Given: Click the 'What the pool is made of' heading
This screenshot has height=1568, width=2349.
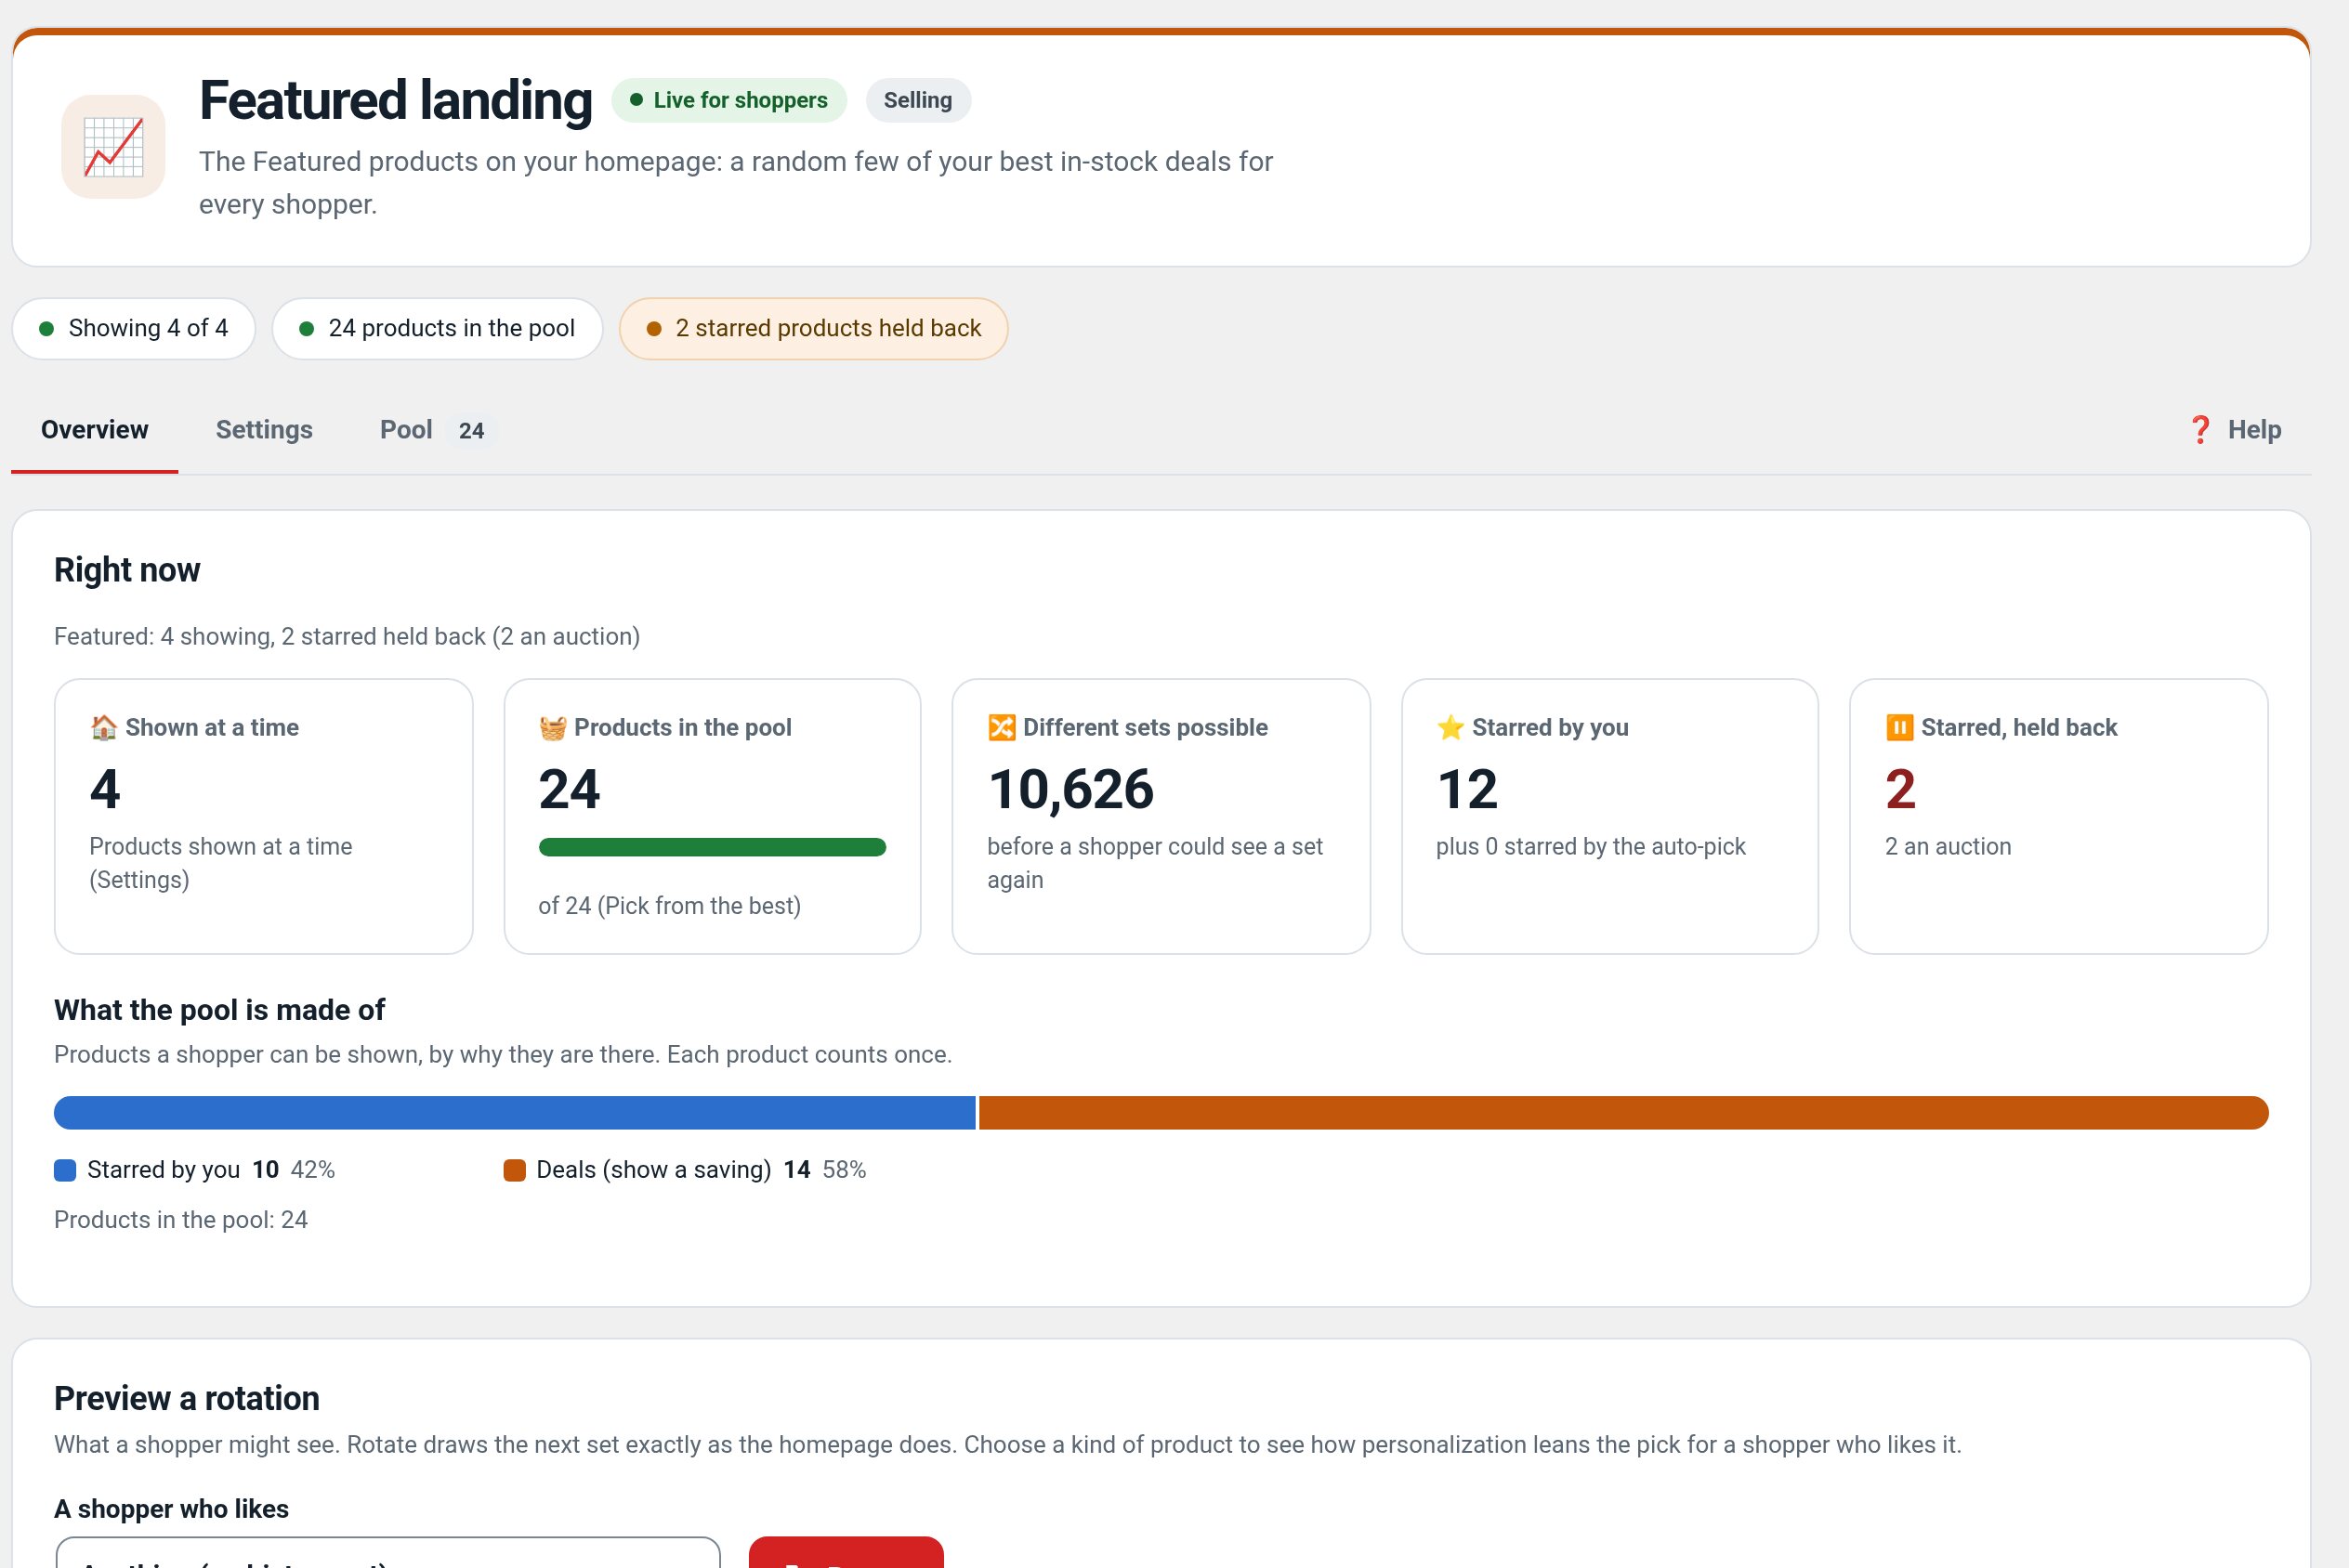Looking at the screenshot, I should point(219,1010).
